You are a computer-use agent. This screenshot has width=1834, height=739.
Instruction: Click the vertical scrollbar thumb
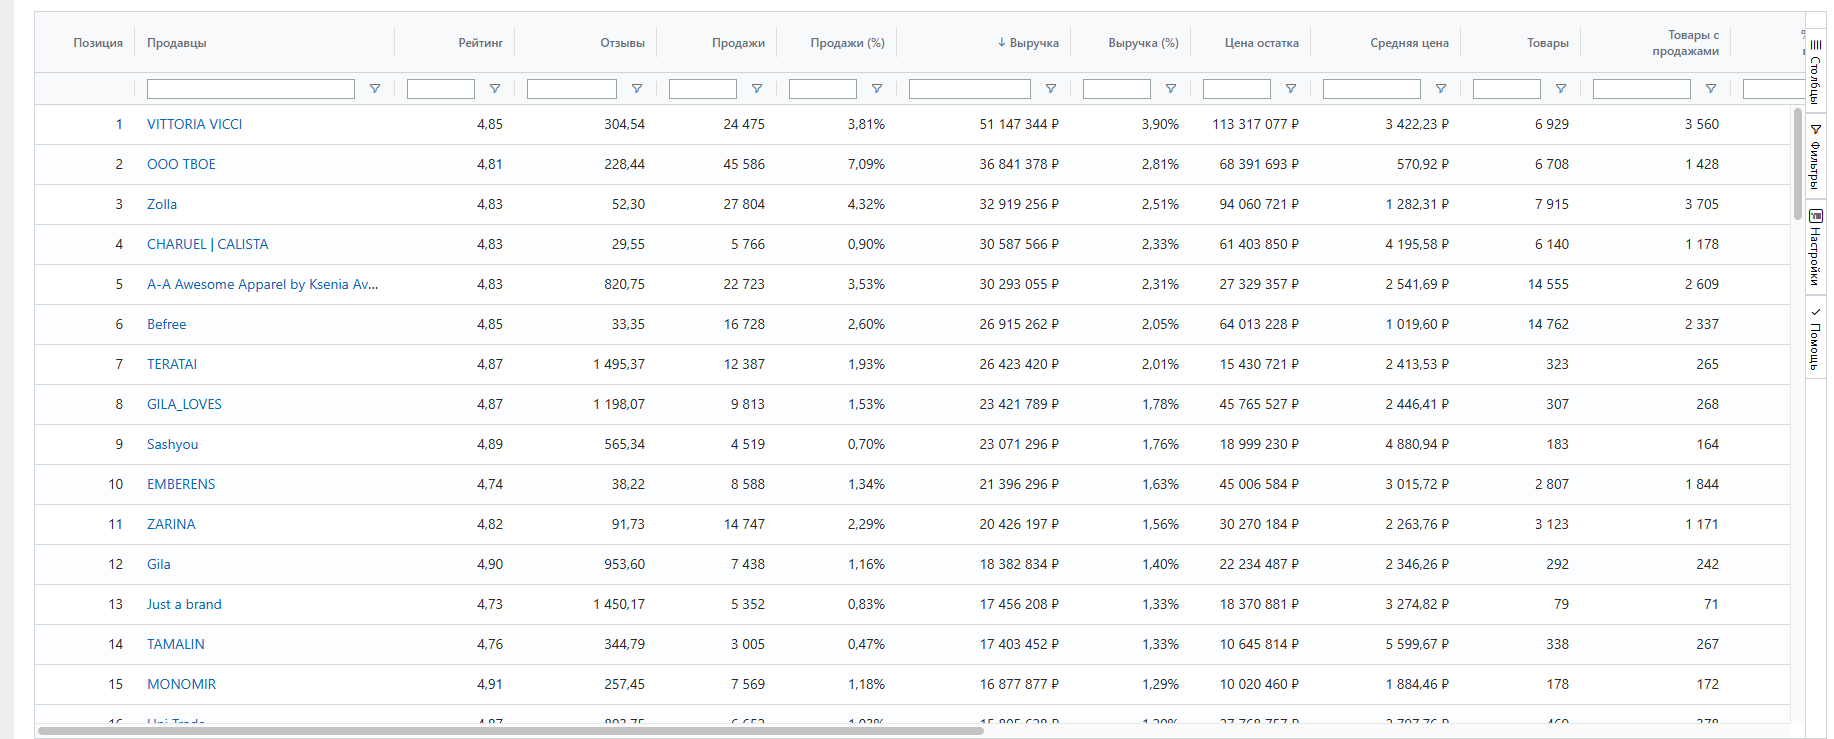(x=1797, y=164)
